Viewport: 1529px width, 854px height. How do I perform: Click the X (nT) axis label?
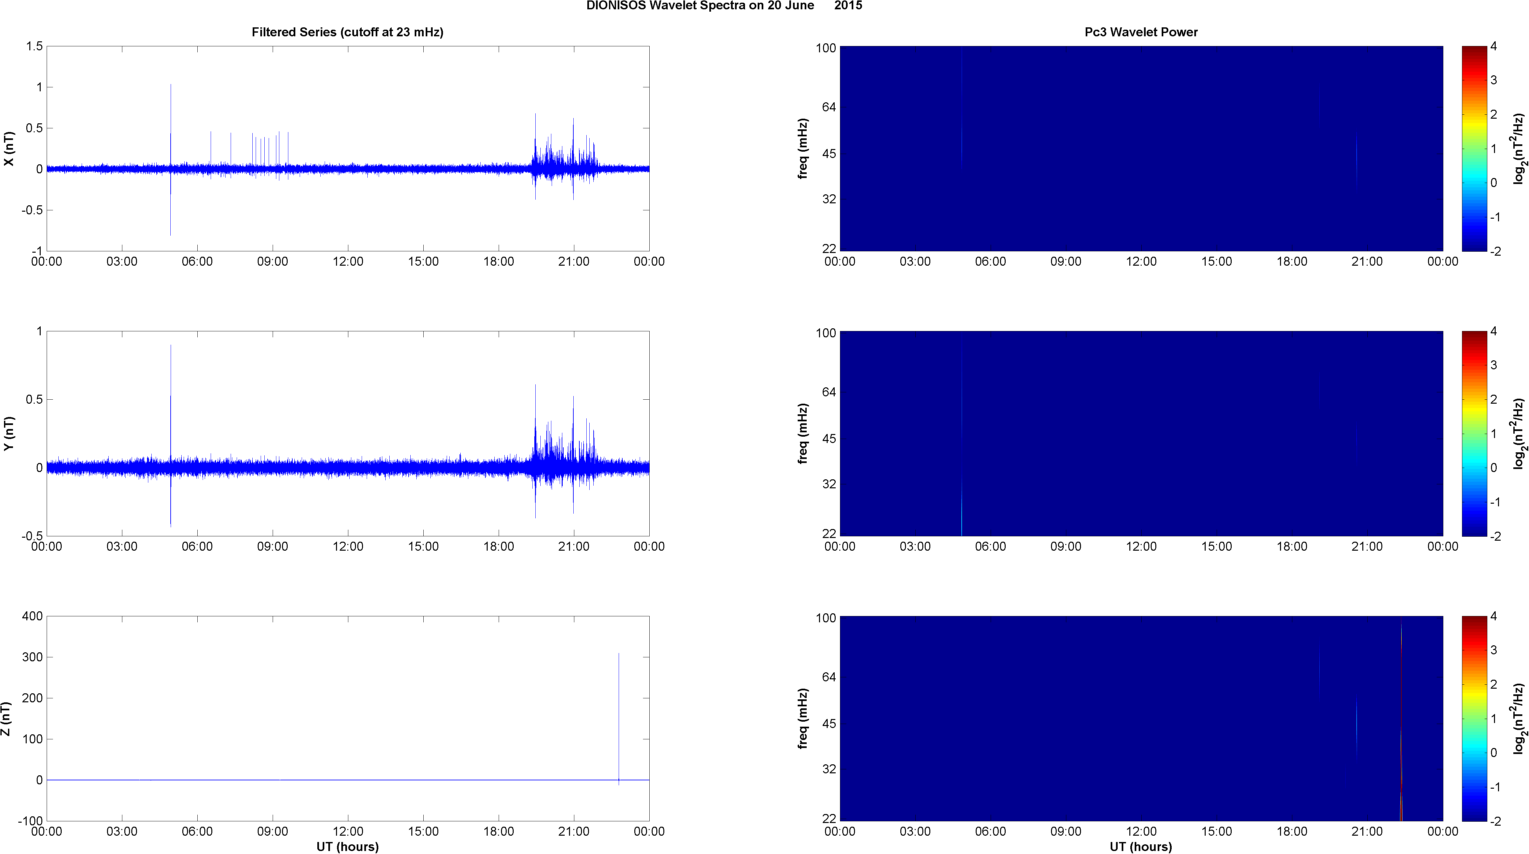9,149
